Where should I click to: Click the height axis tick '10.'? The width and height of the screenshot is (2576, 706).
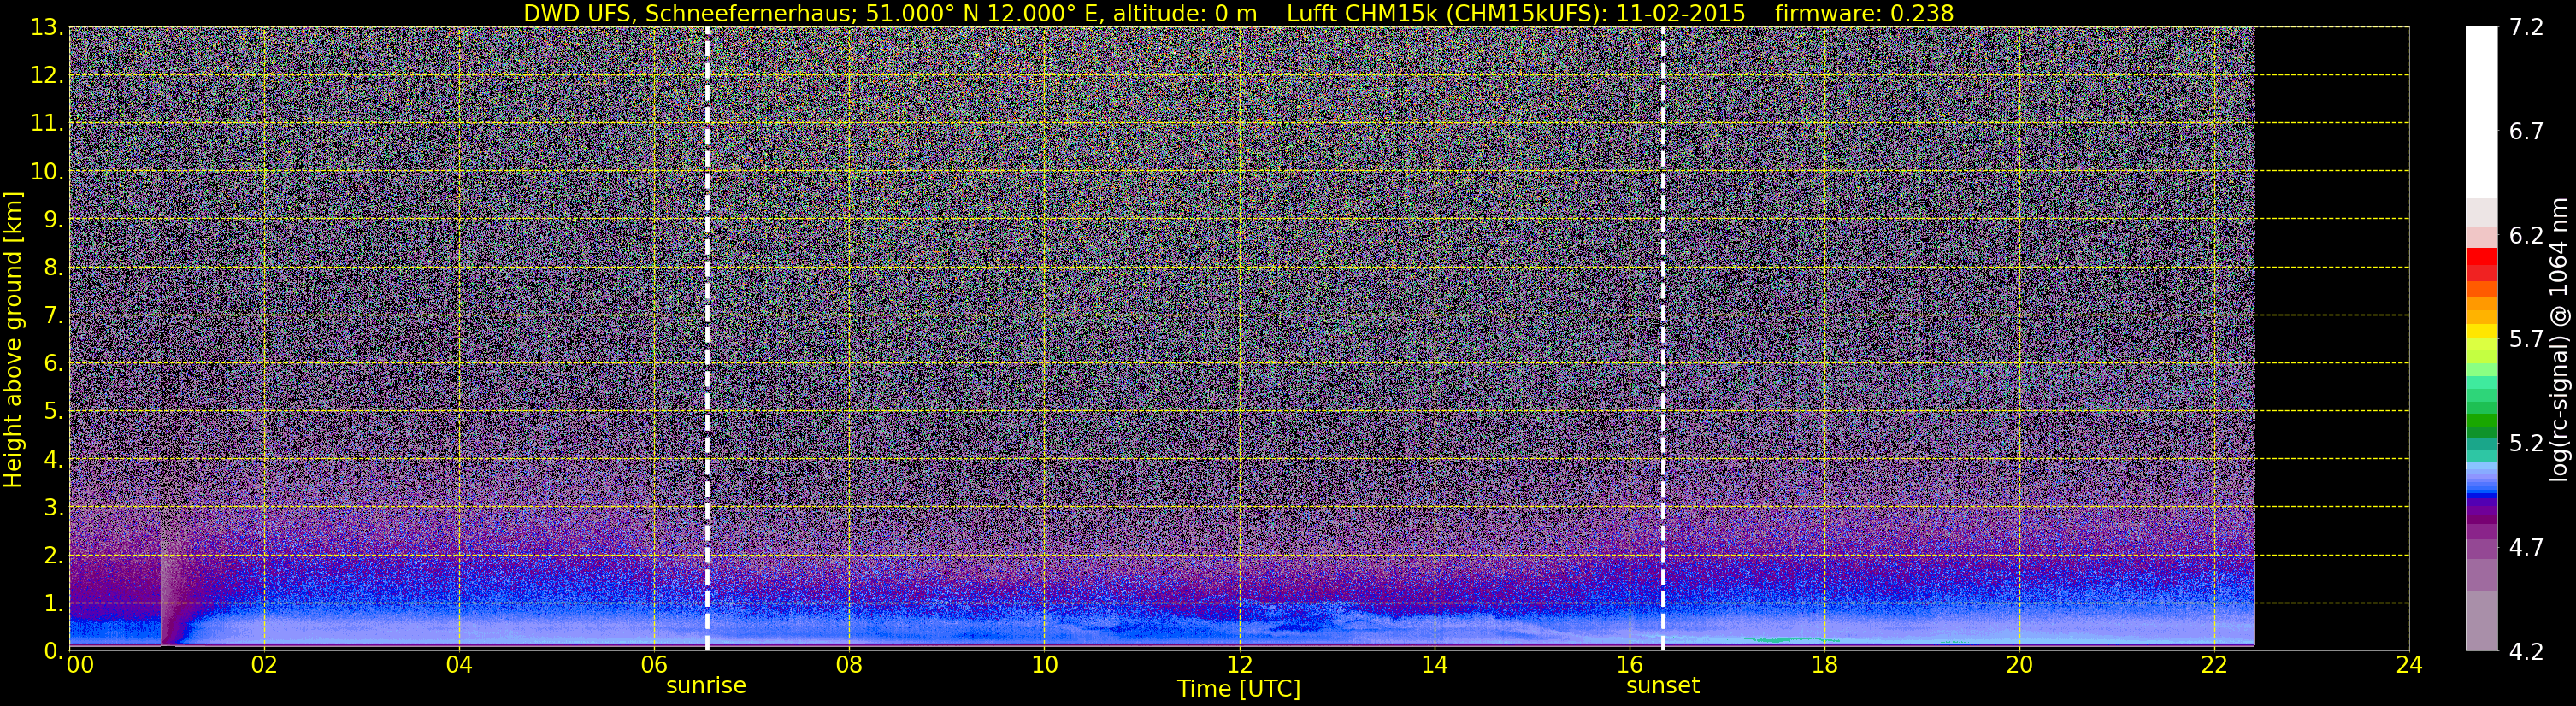point(47,172)
